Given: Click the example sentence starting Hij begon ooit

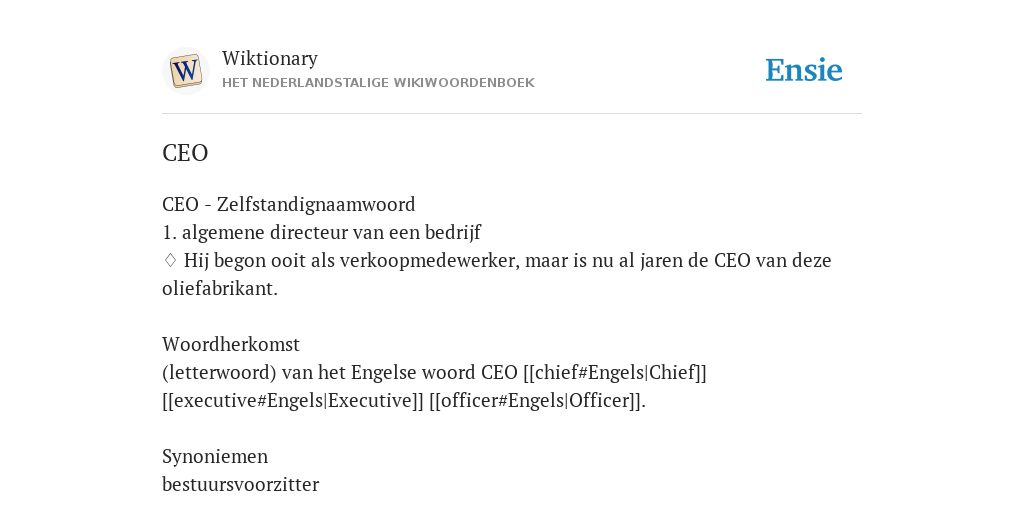Looking at the screenshot, I should click(496, 274).
